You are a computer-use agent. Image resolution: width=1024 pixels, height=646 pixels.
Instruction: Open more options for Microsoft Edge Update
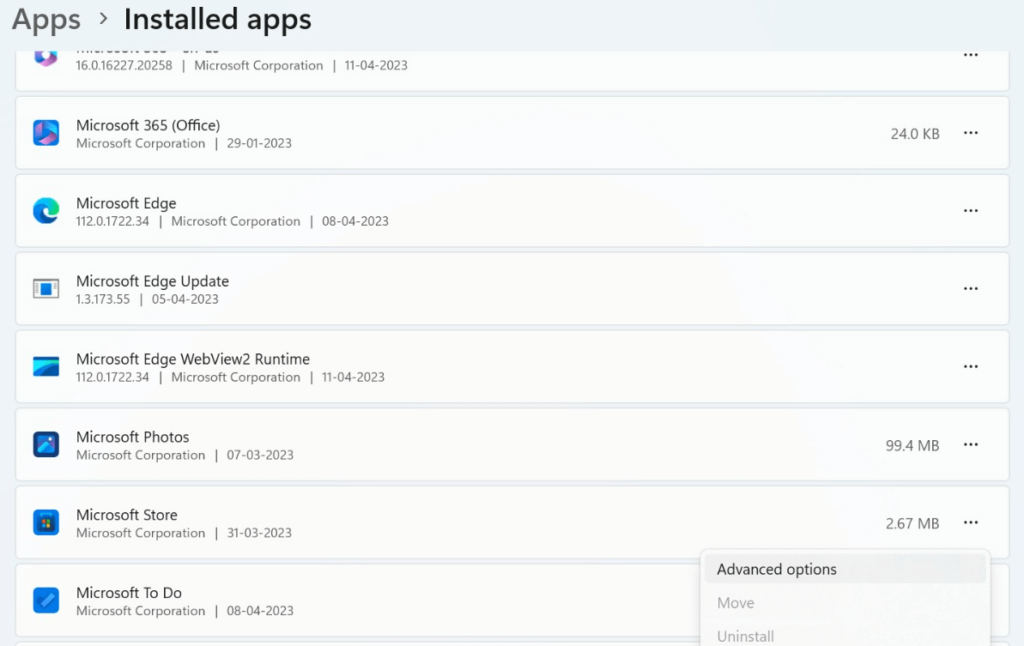[x=970, y=289]
